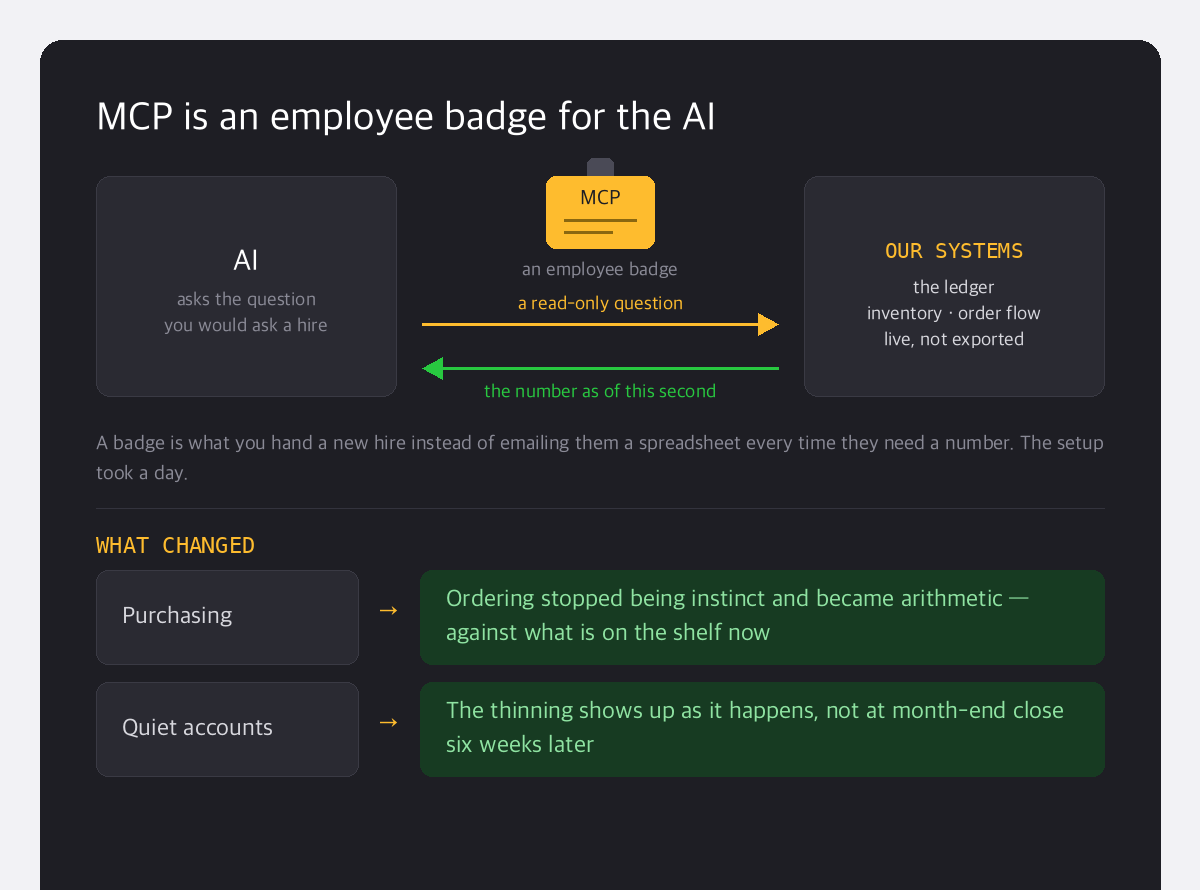Click the 'OUR SYSTEMS' heading
Viewport: 1200px width, 890px height.
click(954, 251)
